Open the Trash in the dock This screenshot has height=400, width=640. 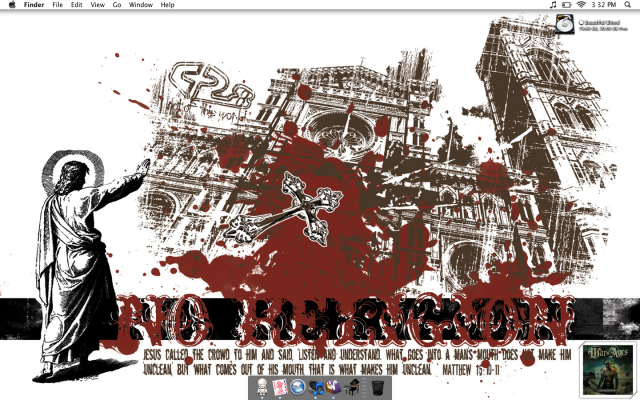tap(378, 388)
